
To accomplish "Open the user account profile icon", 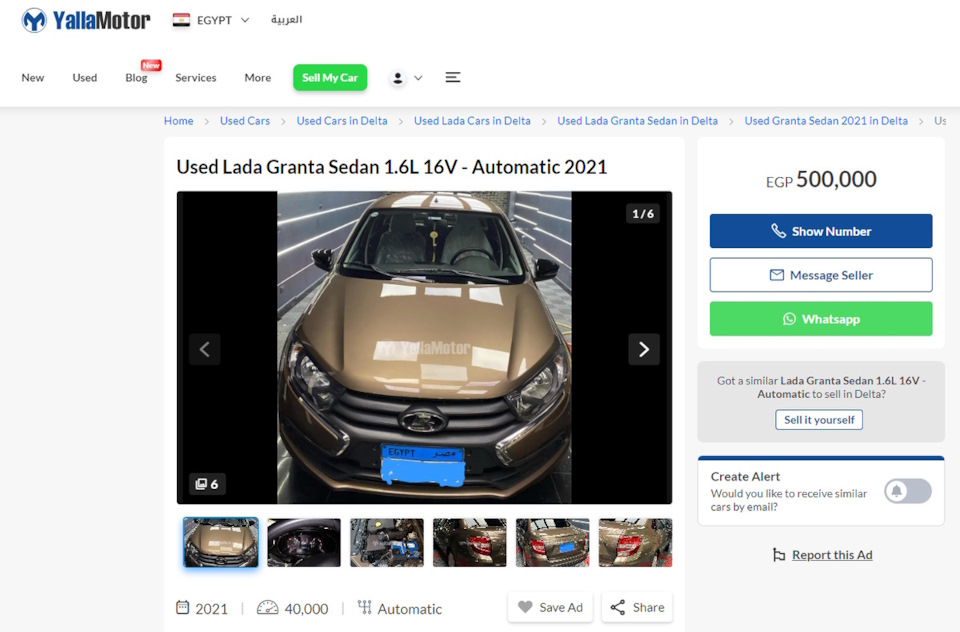I will (x=398, y=78).
